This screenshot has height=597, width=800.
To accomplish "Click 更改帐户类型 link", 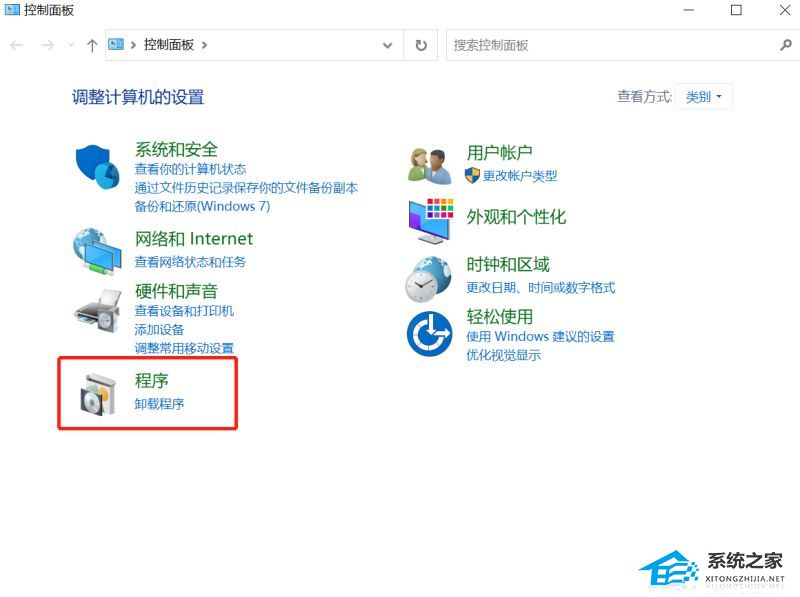I will [520, 176].
